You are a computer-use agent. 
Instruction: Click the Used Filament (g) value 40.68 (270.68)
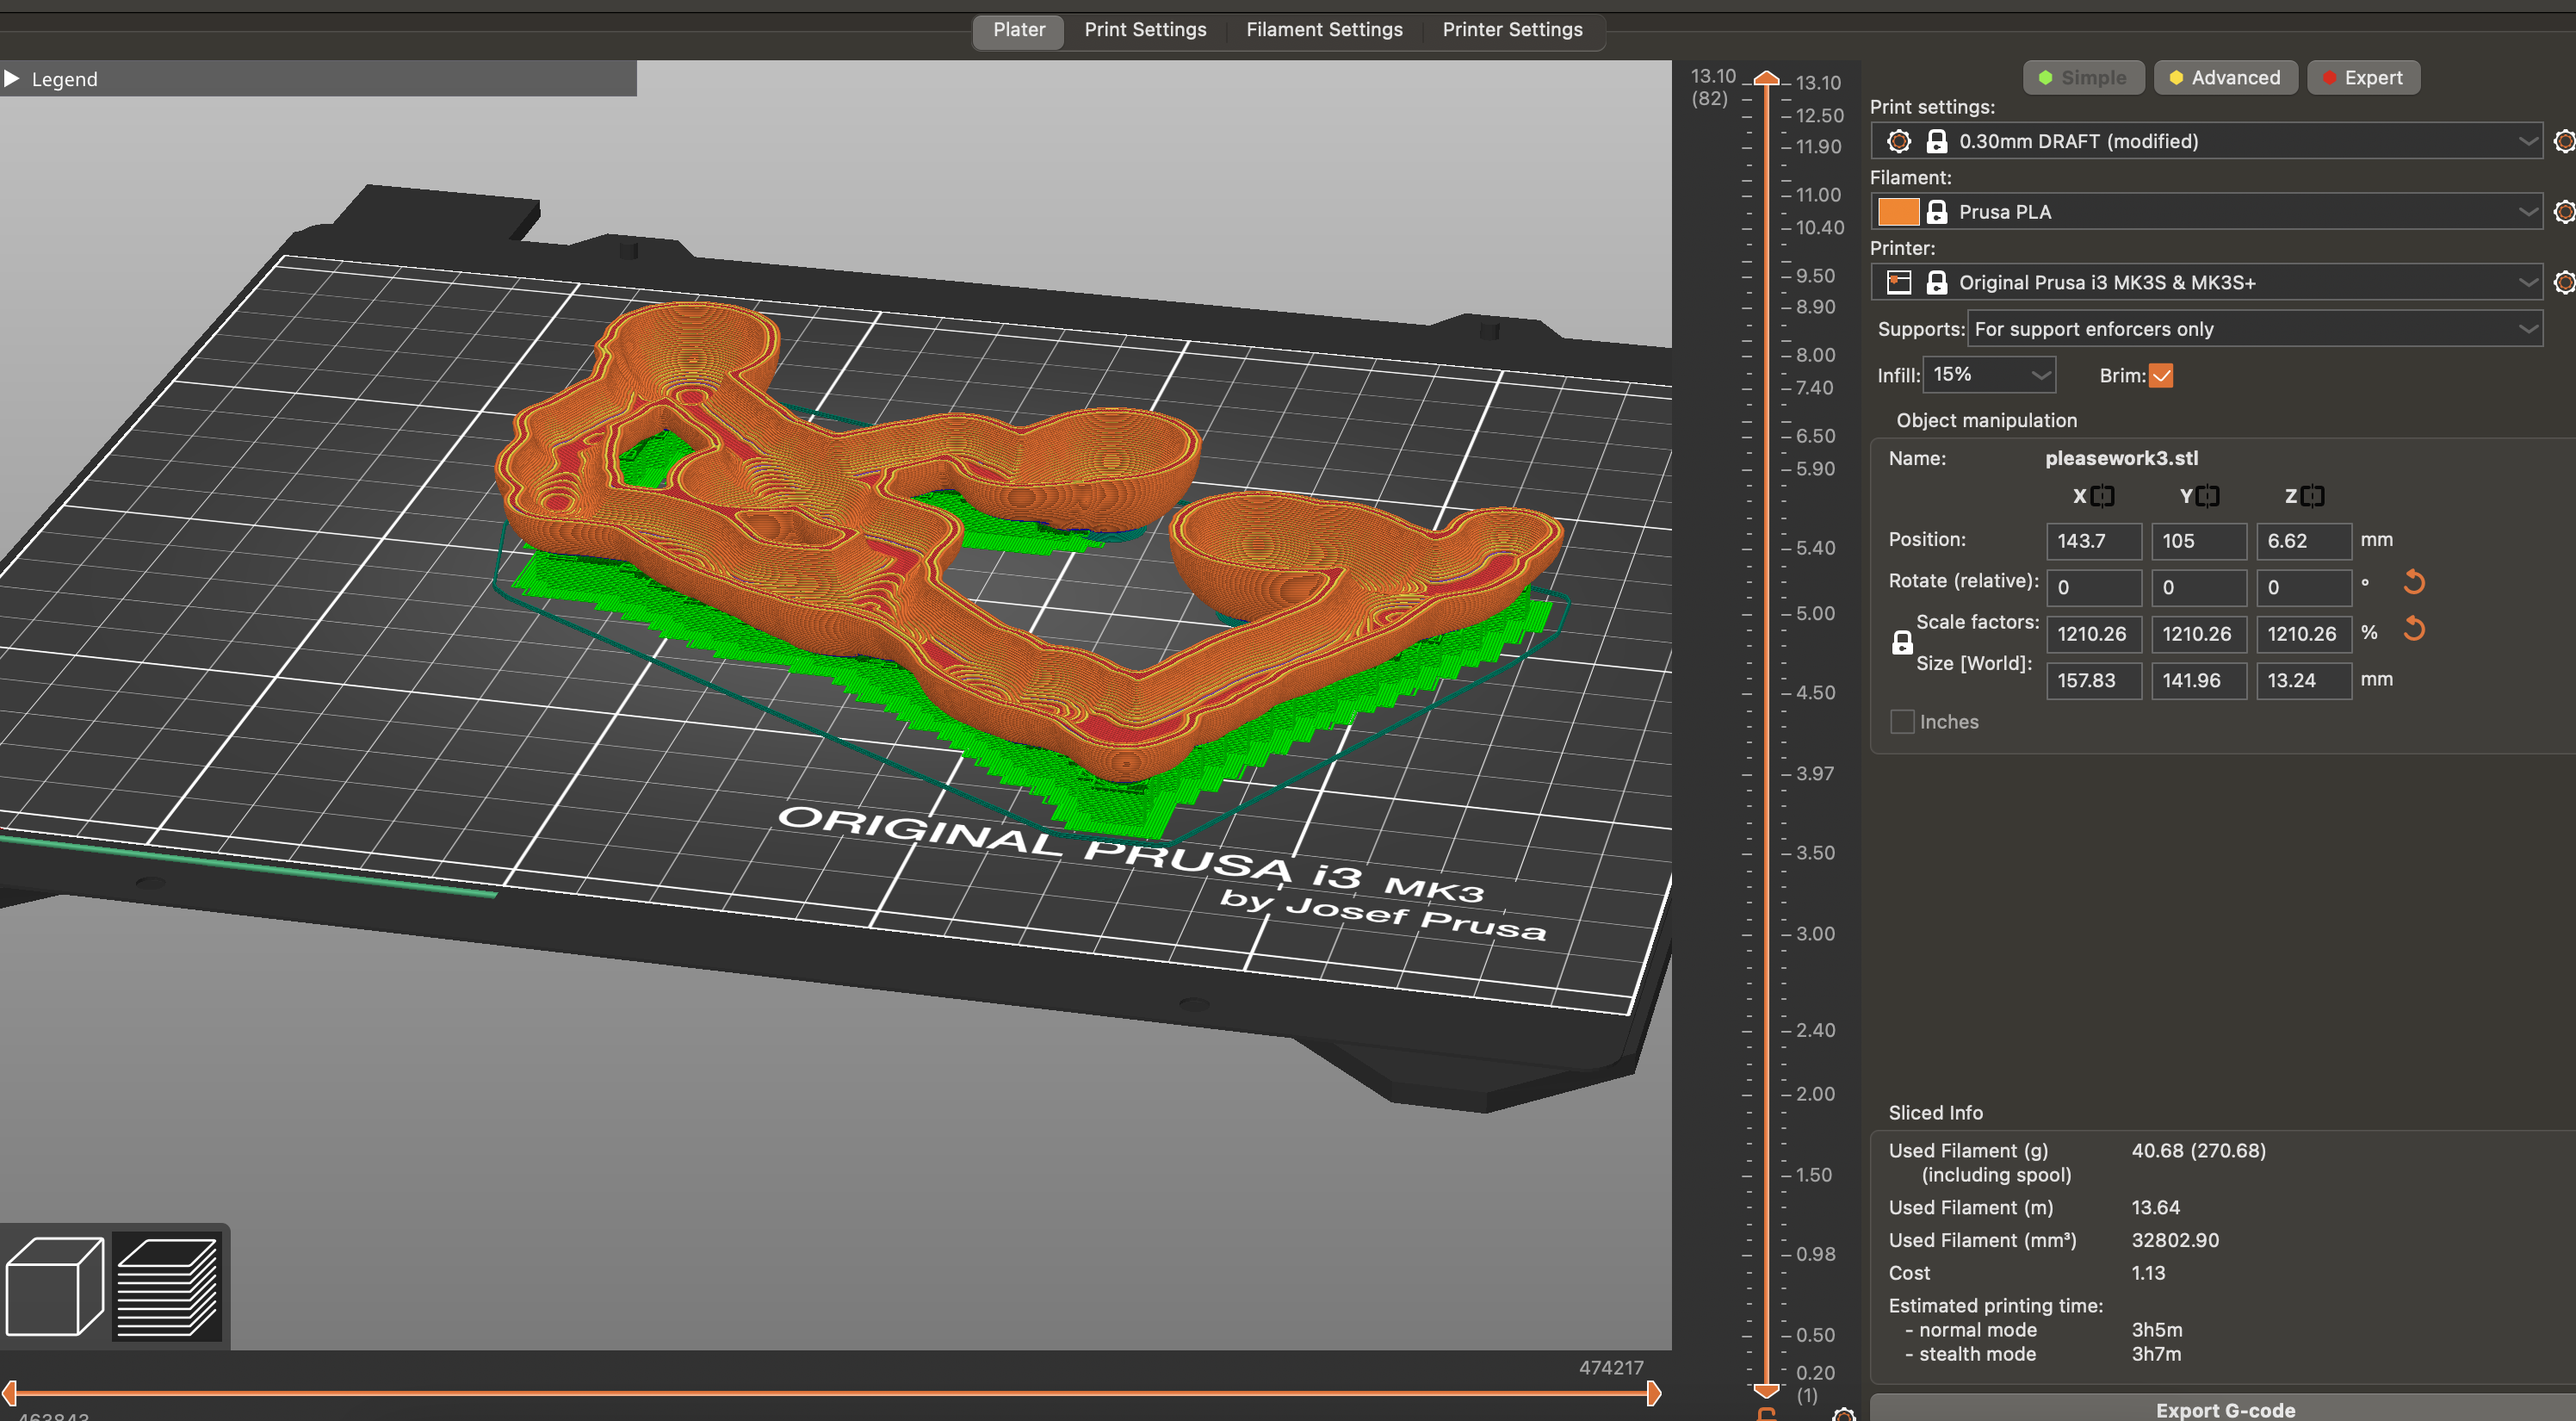2198,1151
